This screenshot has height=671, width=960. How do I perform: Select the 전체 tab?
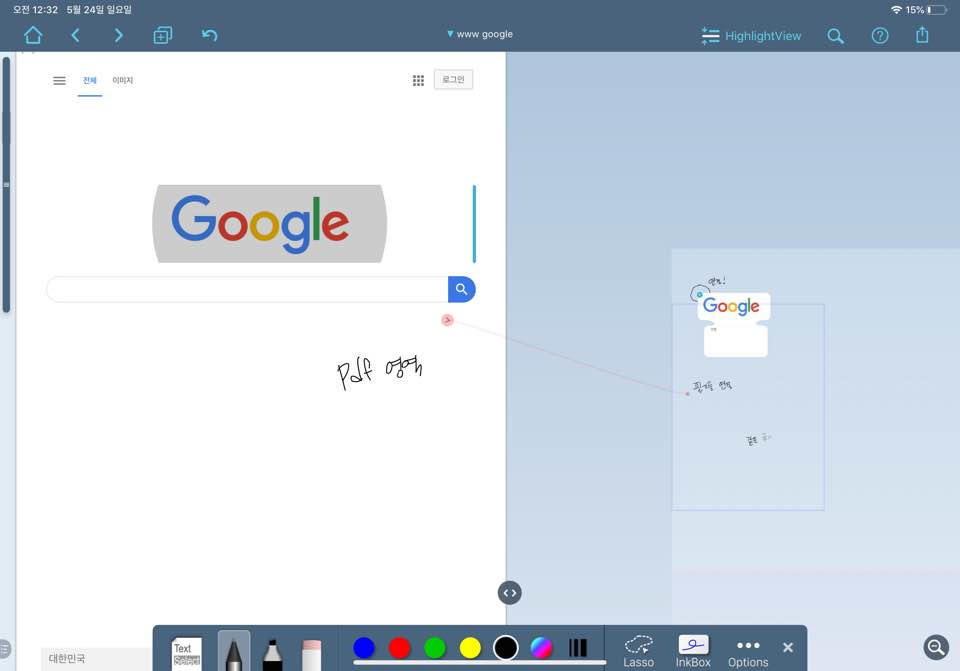pos(90,80)
